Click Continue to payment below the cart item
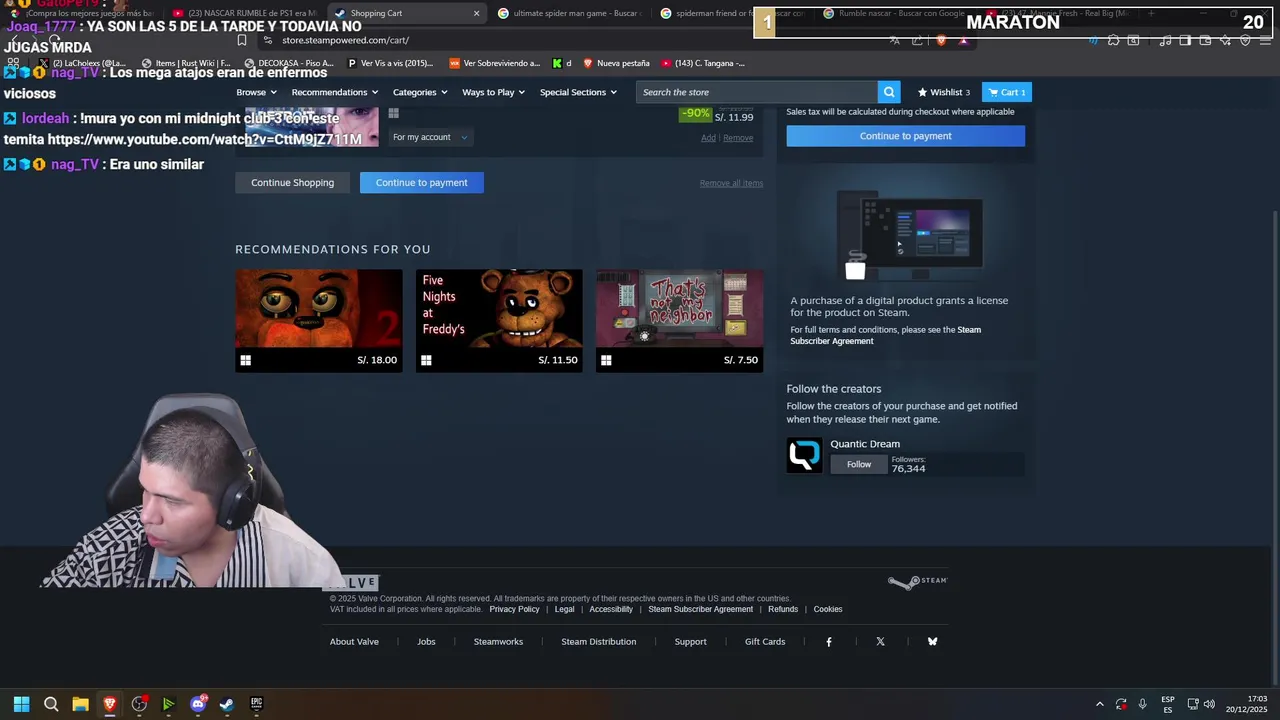 click(421, 182)
